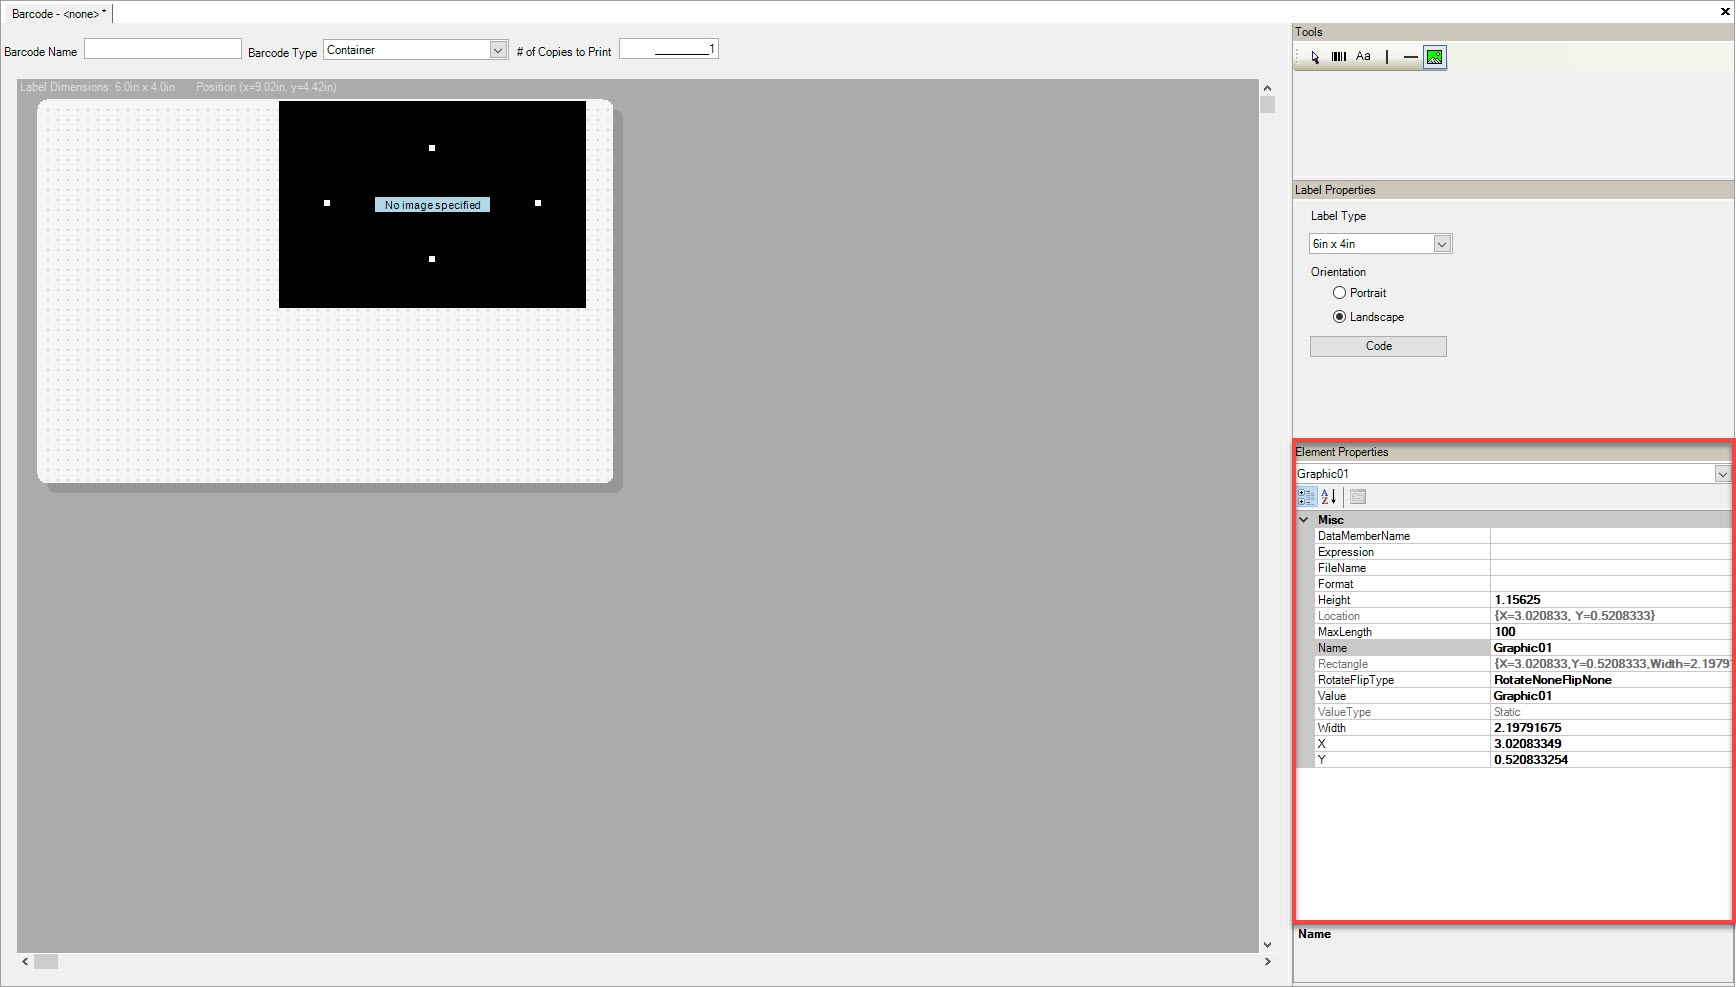Choose Landscape orientation

coord(1368,317)
